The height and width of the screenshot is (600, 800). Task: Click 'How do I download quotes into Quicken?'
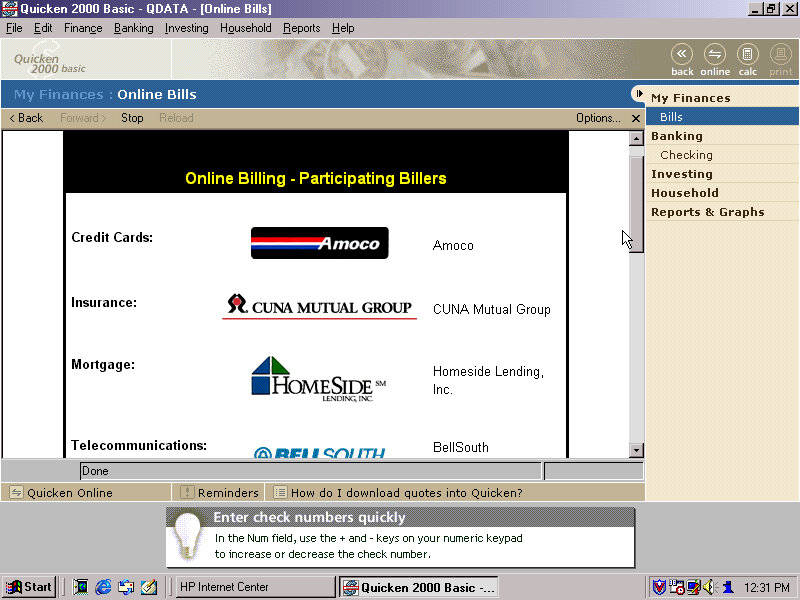coord(406,493)
